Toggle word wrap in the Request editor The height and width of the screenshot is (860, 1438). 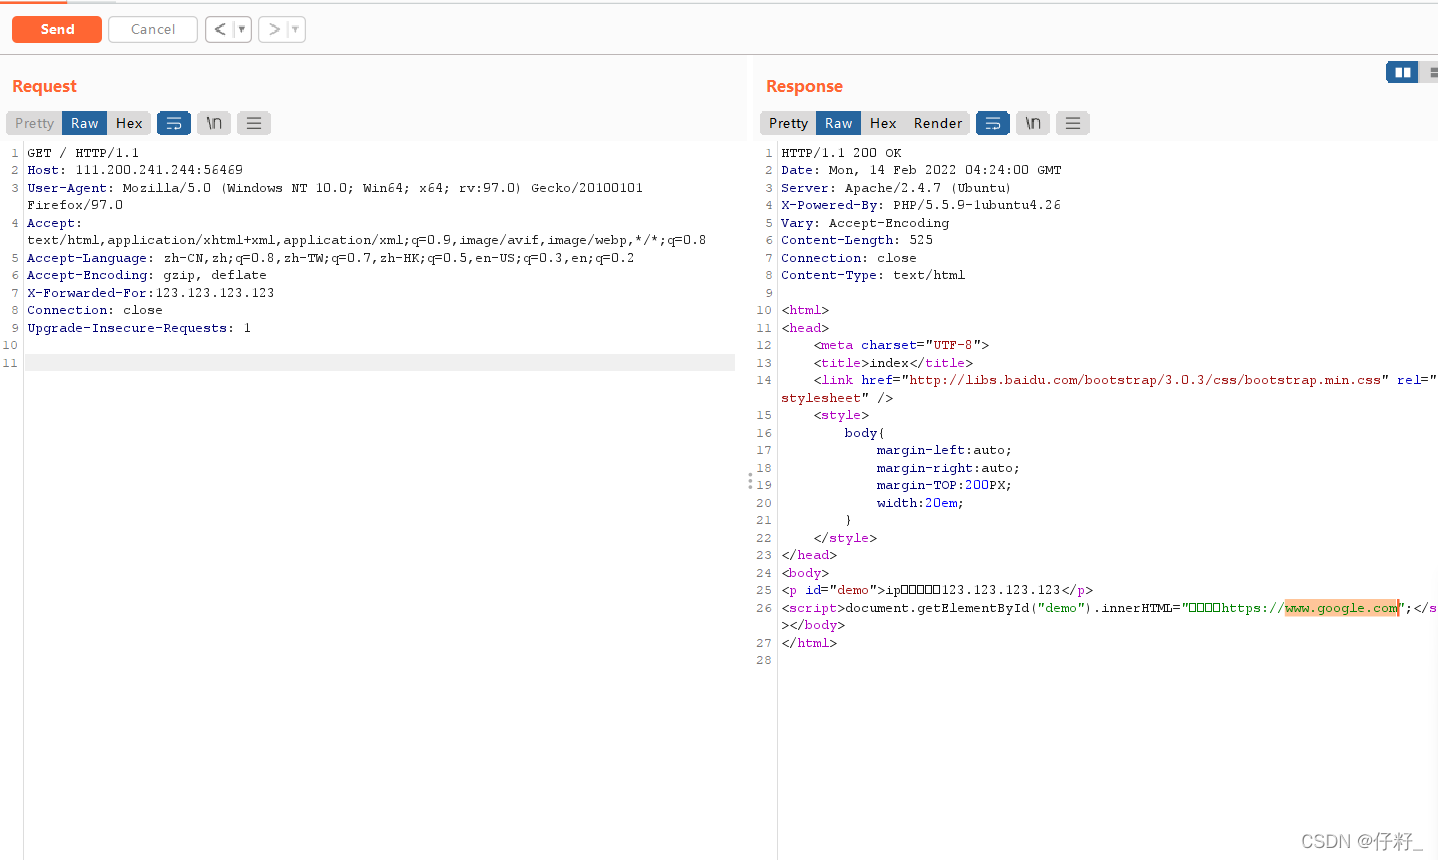point(174,123)
